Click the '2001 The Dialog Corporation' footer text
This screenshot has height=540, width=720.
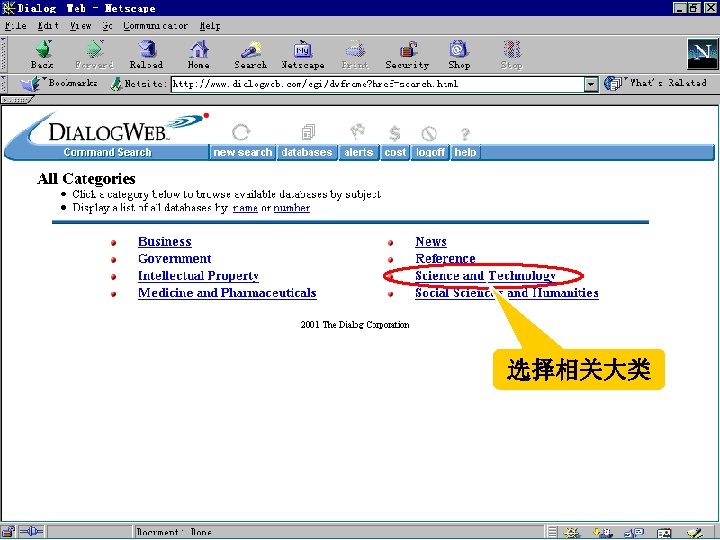tap(355, 325)
